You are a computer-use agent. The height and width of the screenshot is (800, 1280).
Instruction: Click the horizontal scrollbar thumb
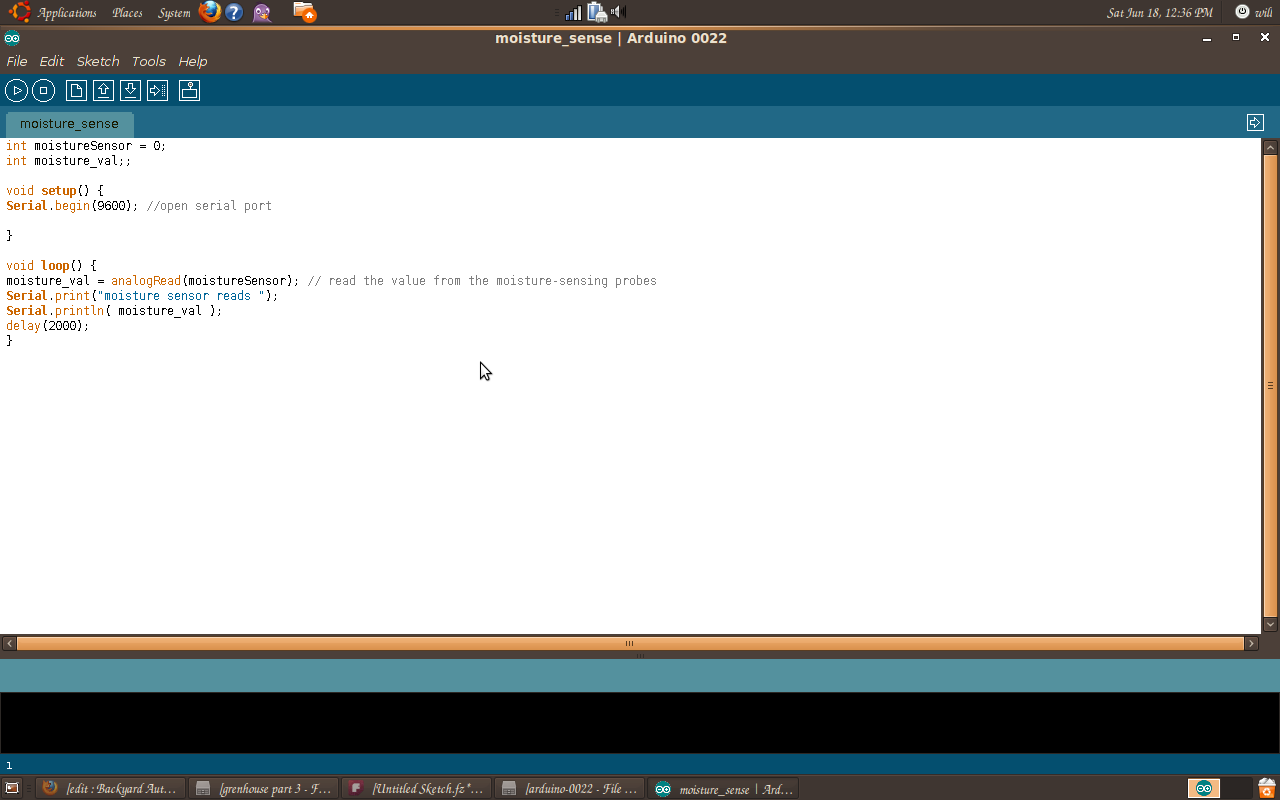(x=630, y=644)
